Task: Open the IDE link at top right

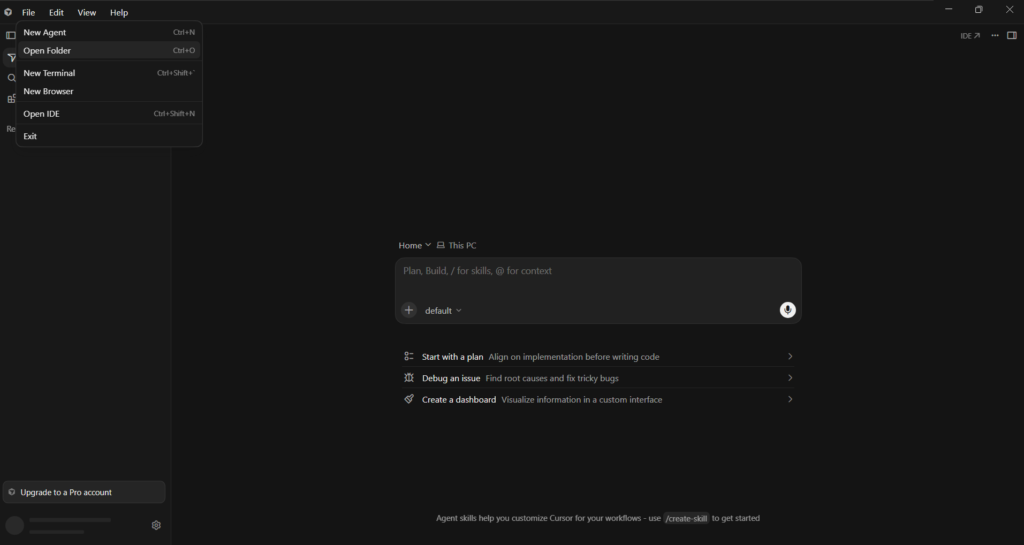Action: tap(970, 36)
